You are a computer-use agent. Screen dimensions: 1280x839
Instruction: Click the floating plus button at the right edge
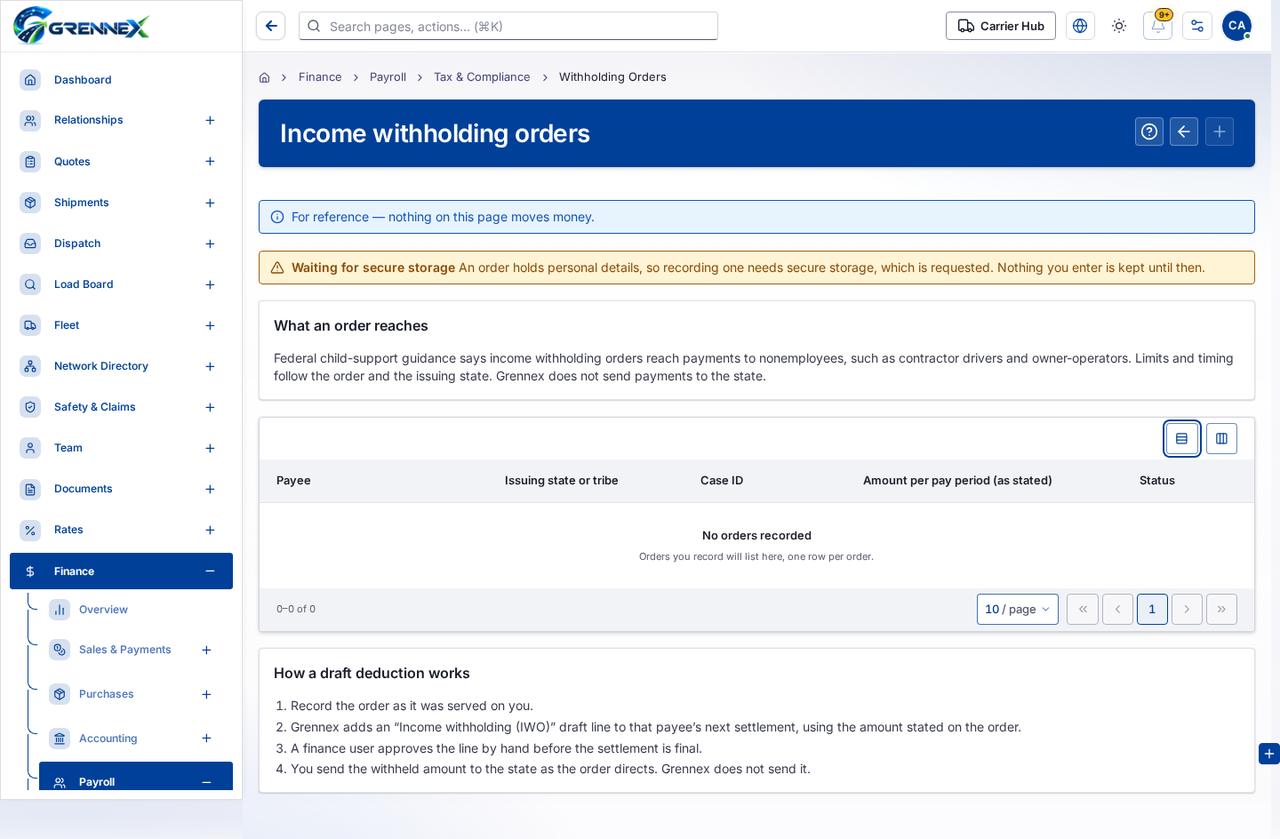pos(1269,754)
